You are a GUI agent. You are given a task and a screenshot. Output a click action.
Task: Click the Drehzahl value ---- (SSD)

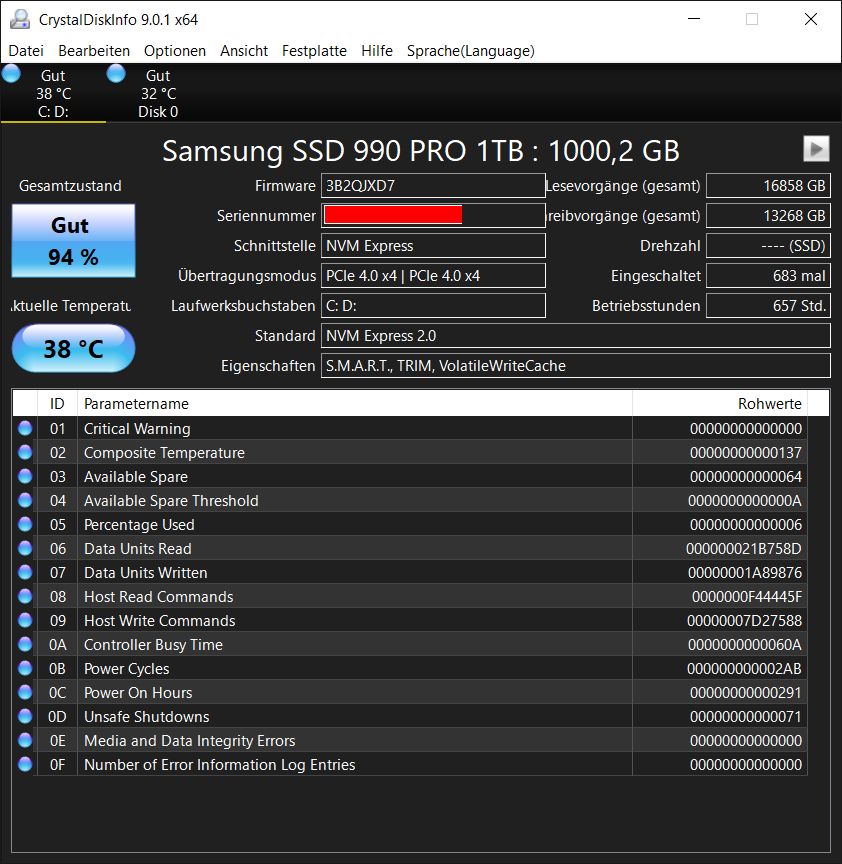pyautogui.click(x=768, y=246)
